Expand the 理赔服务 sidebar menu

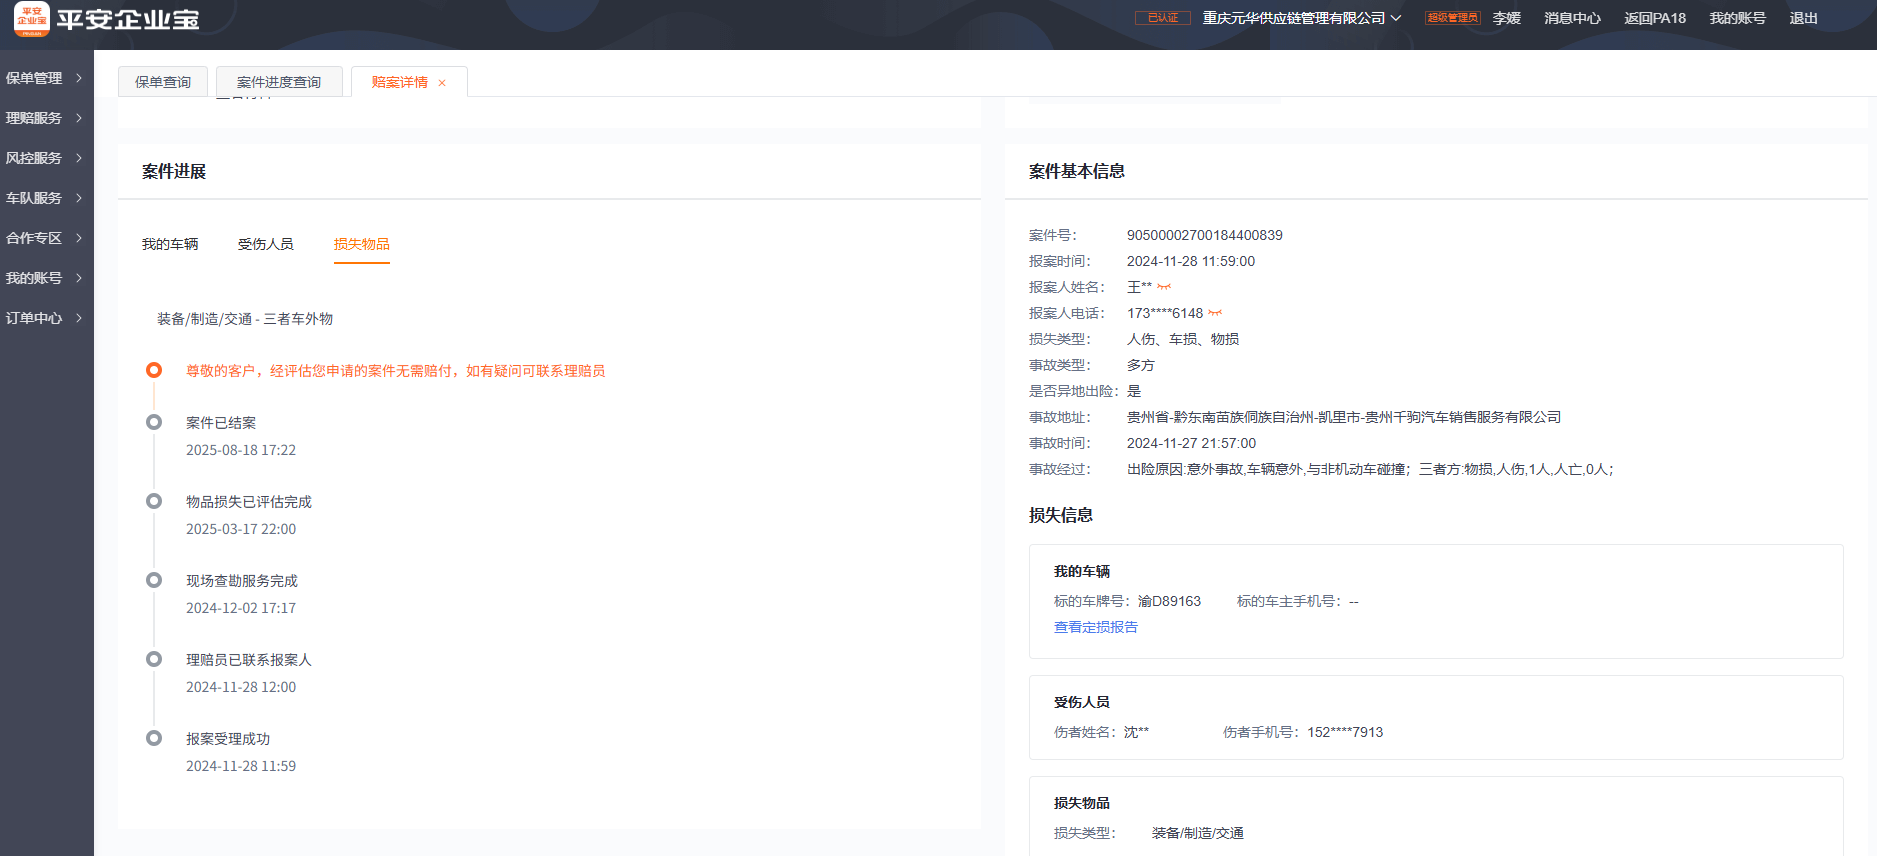45,118
